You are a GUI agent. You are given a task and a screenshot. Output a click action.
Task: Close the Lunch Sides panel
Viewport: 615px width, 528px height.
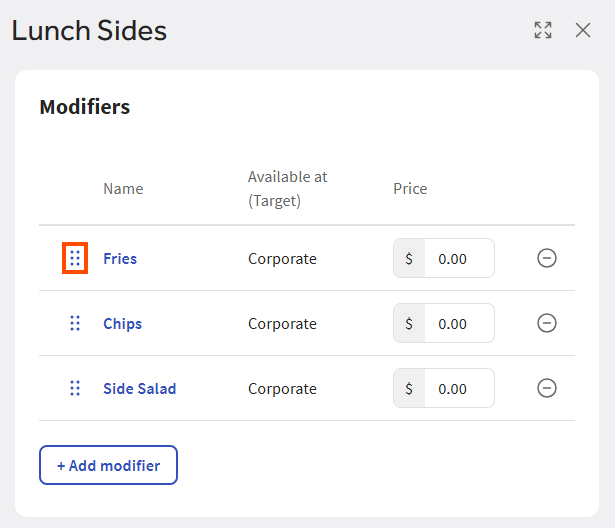click(583, 30)
